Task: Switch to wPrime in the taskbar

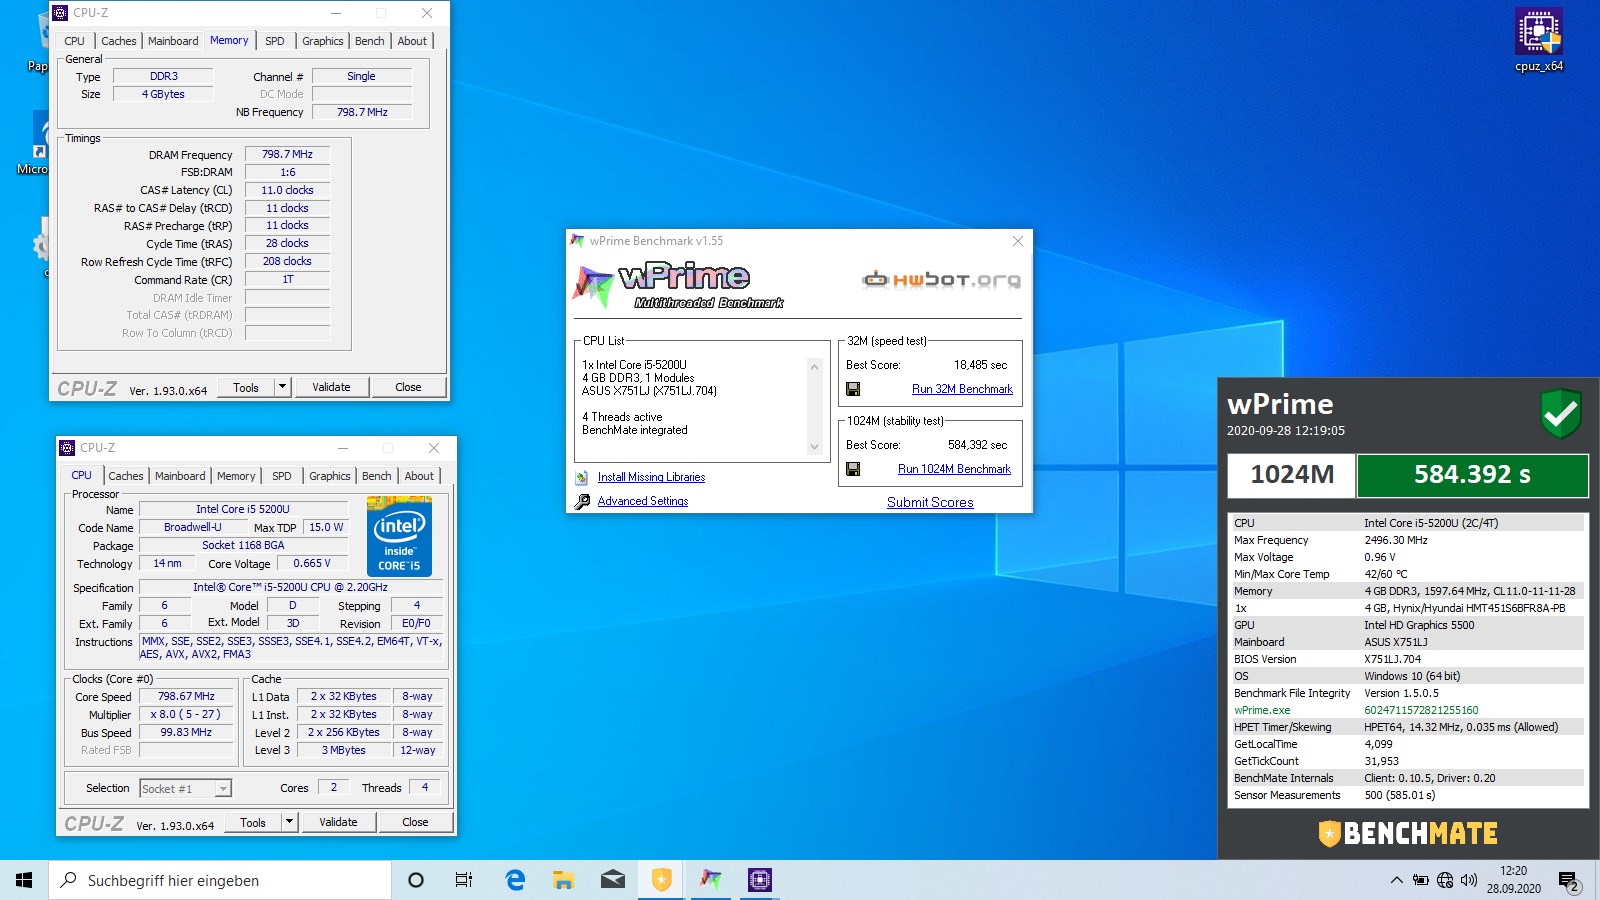Action: pyautogui.click(x=710, y=880)
